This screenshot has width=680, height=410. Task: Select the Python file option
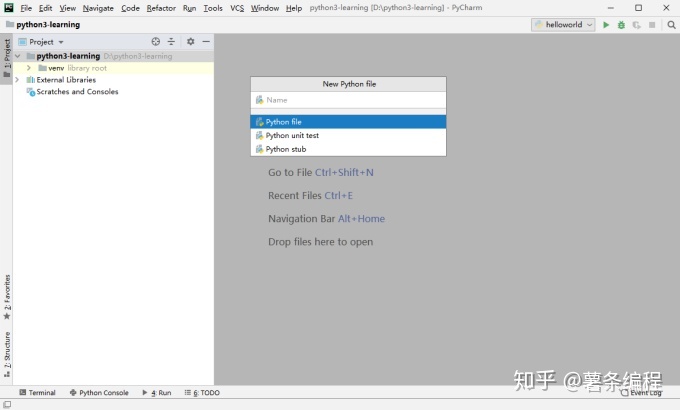(348, 122)
